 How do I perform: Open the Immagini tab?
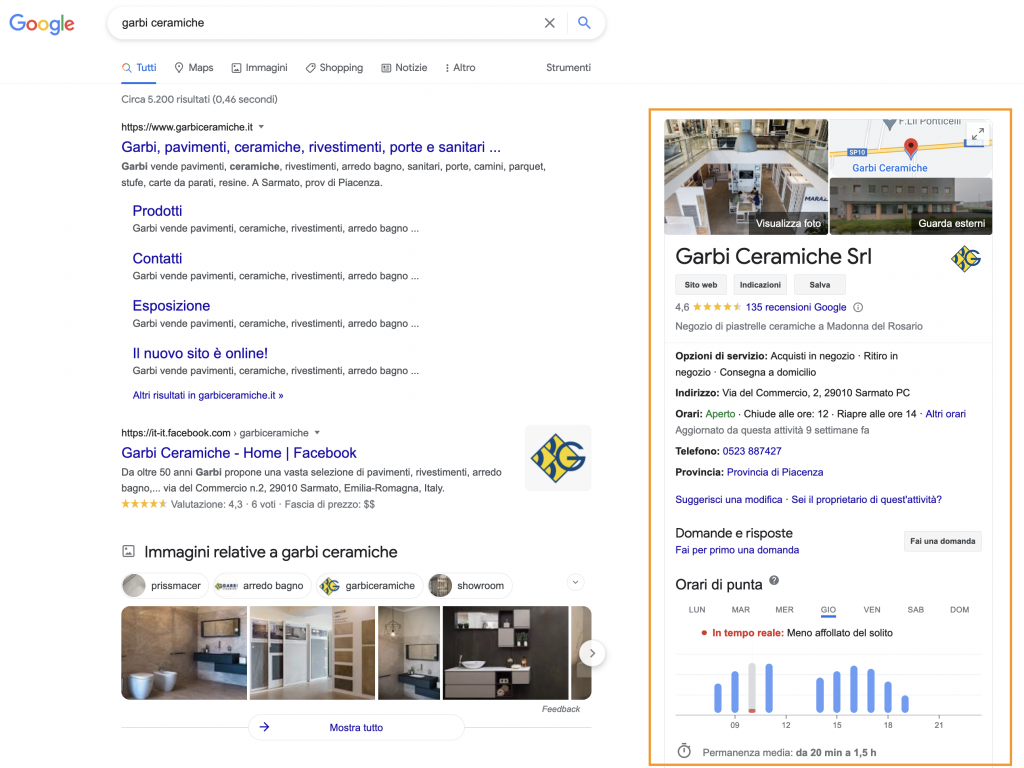pyautogui.click(x=259, y=68)
